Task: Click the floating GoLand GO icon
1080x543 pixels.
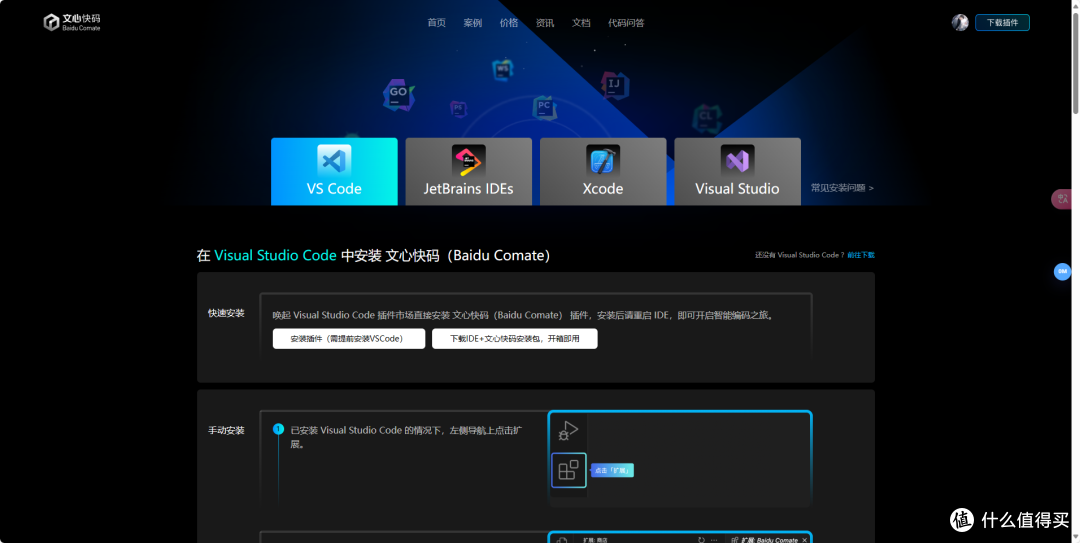Action: (399, 95)
